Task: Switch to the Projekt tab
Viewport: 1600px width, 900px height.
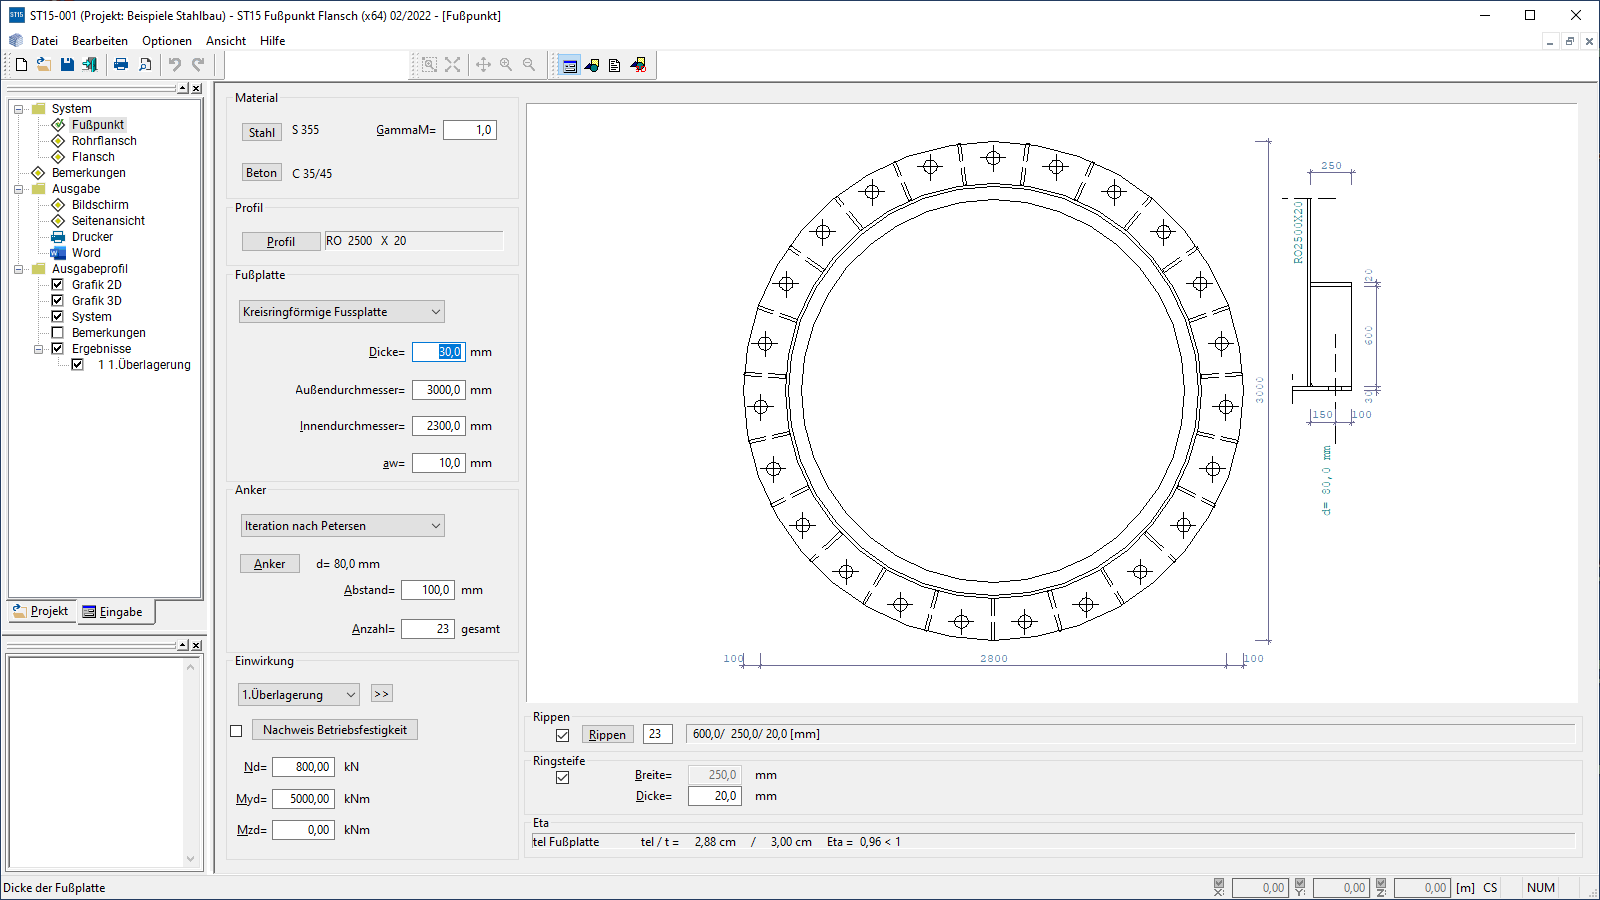Action: 41,611
